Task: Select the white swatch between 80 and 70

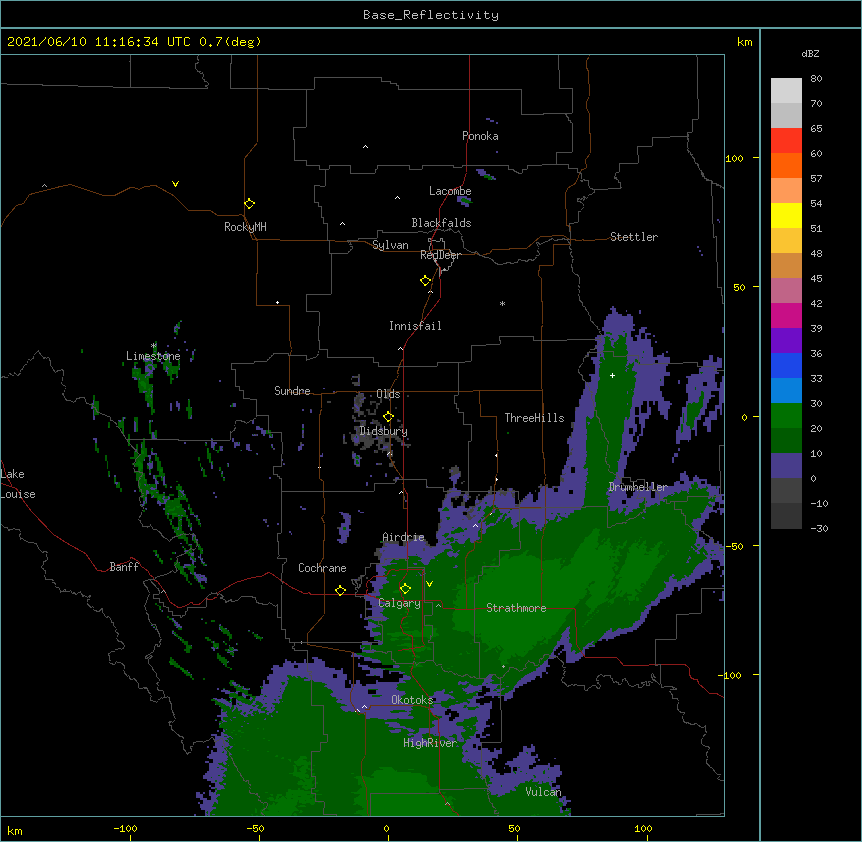Action: pos(786,91)
